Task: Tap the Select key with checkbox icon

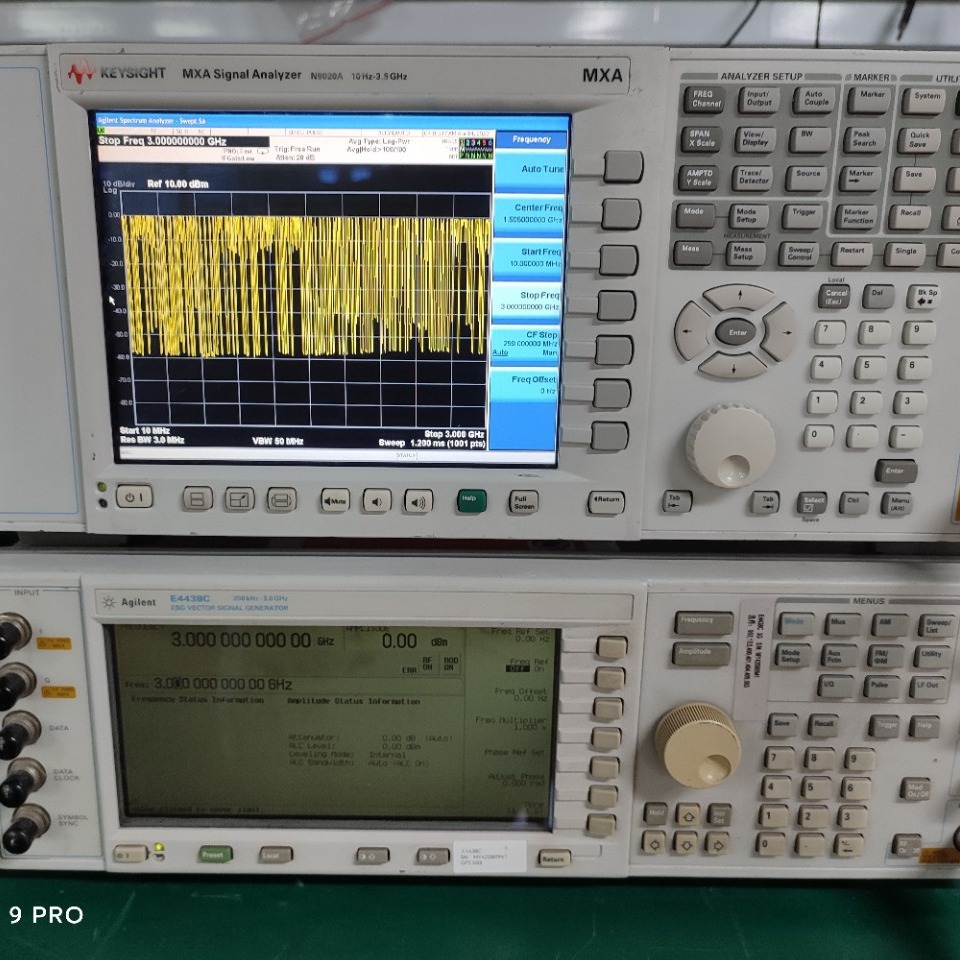Action: (x=812, y=503)
